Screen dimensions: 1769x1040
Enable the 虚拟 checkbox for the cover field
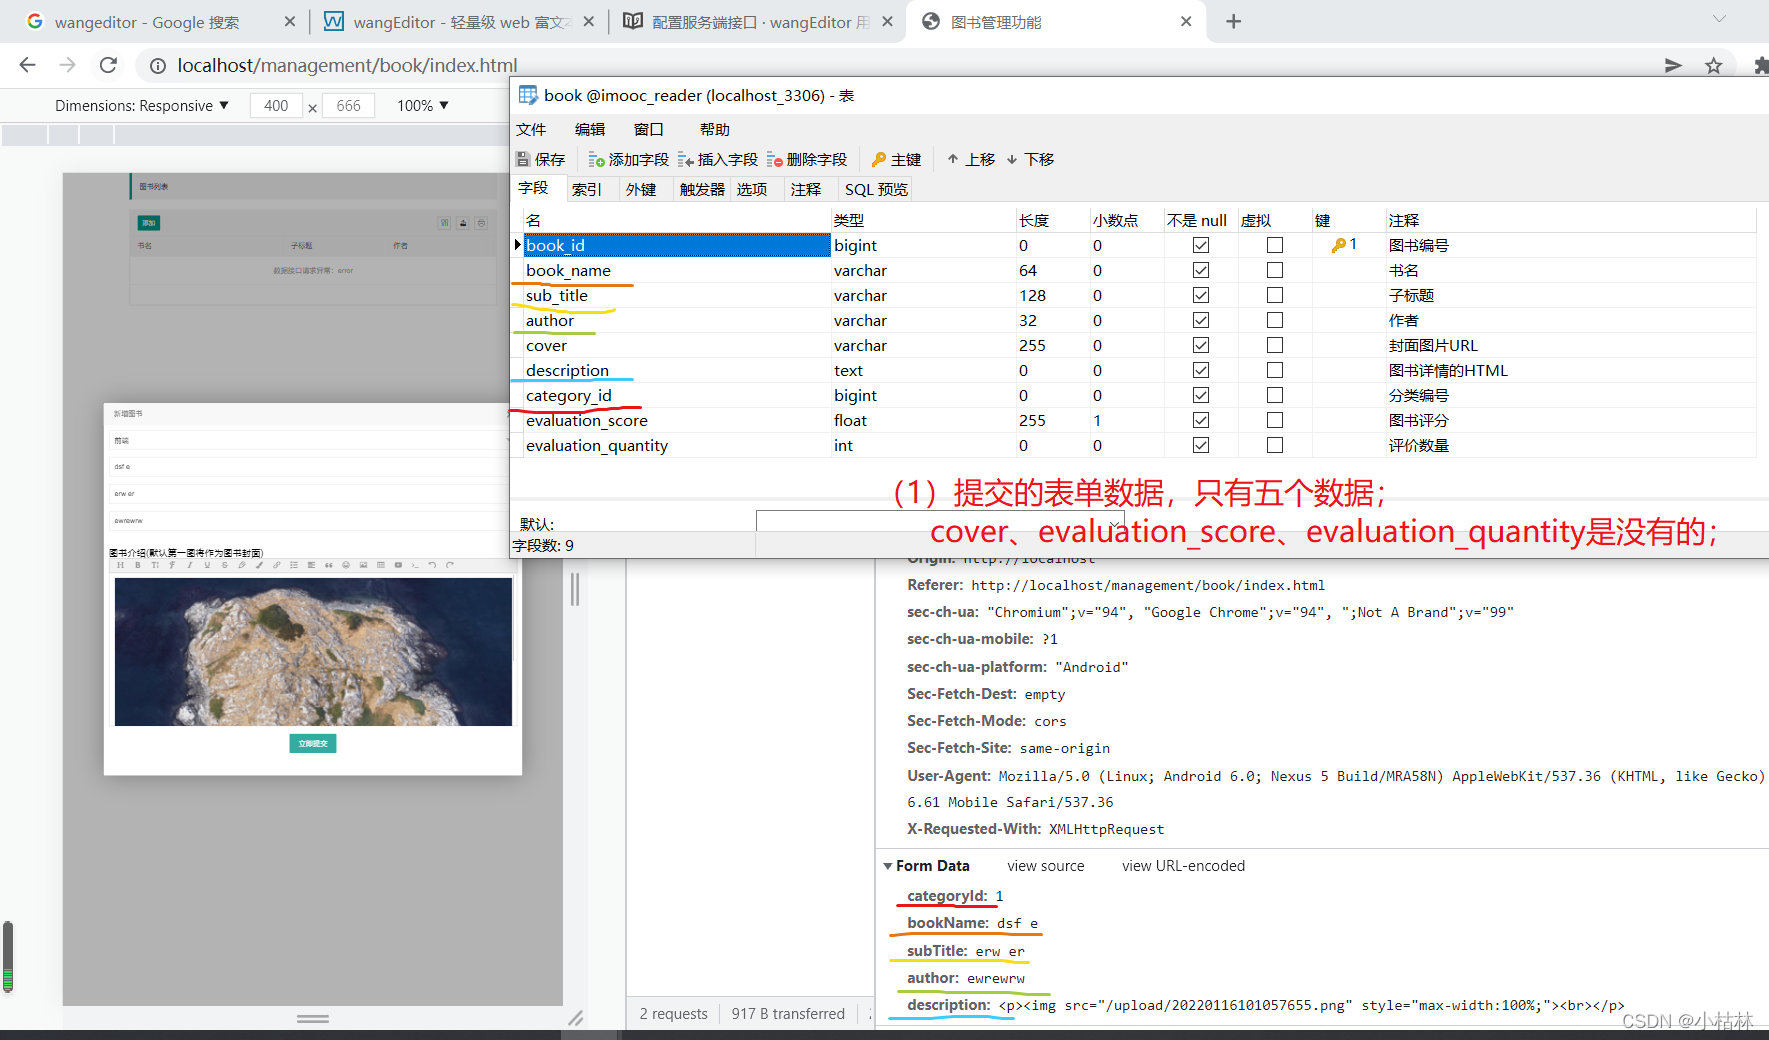click(x=1274, y=344)
